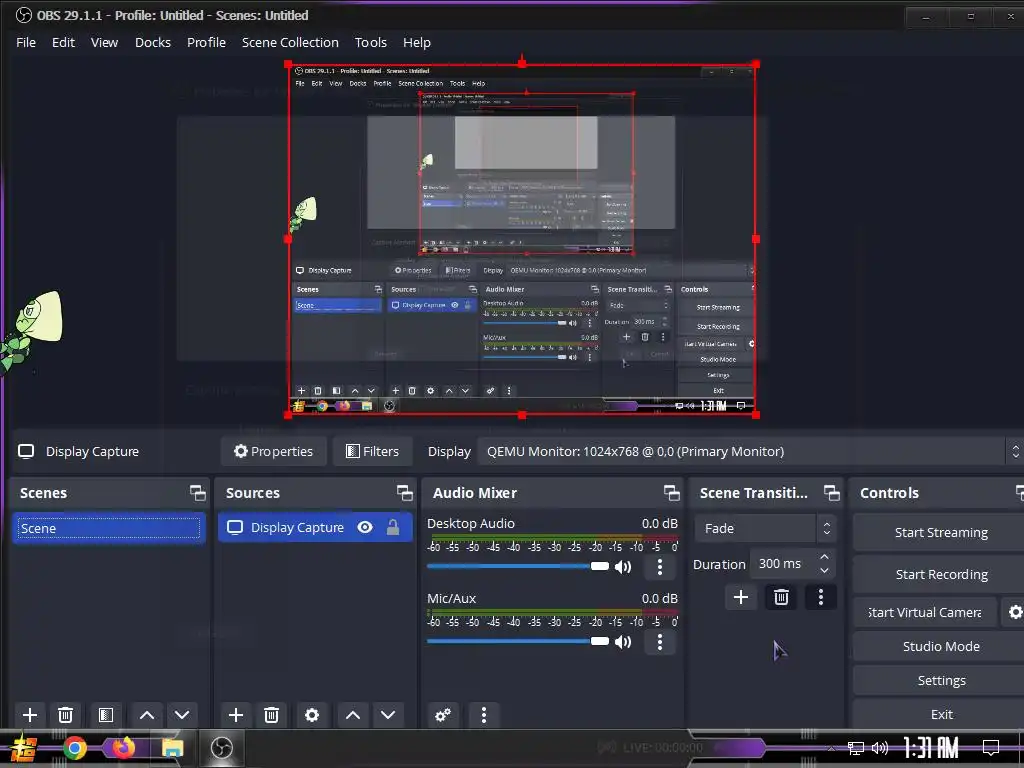
Task: Move scene down with arrow icon
Action: point(182,714)
